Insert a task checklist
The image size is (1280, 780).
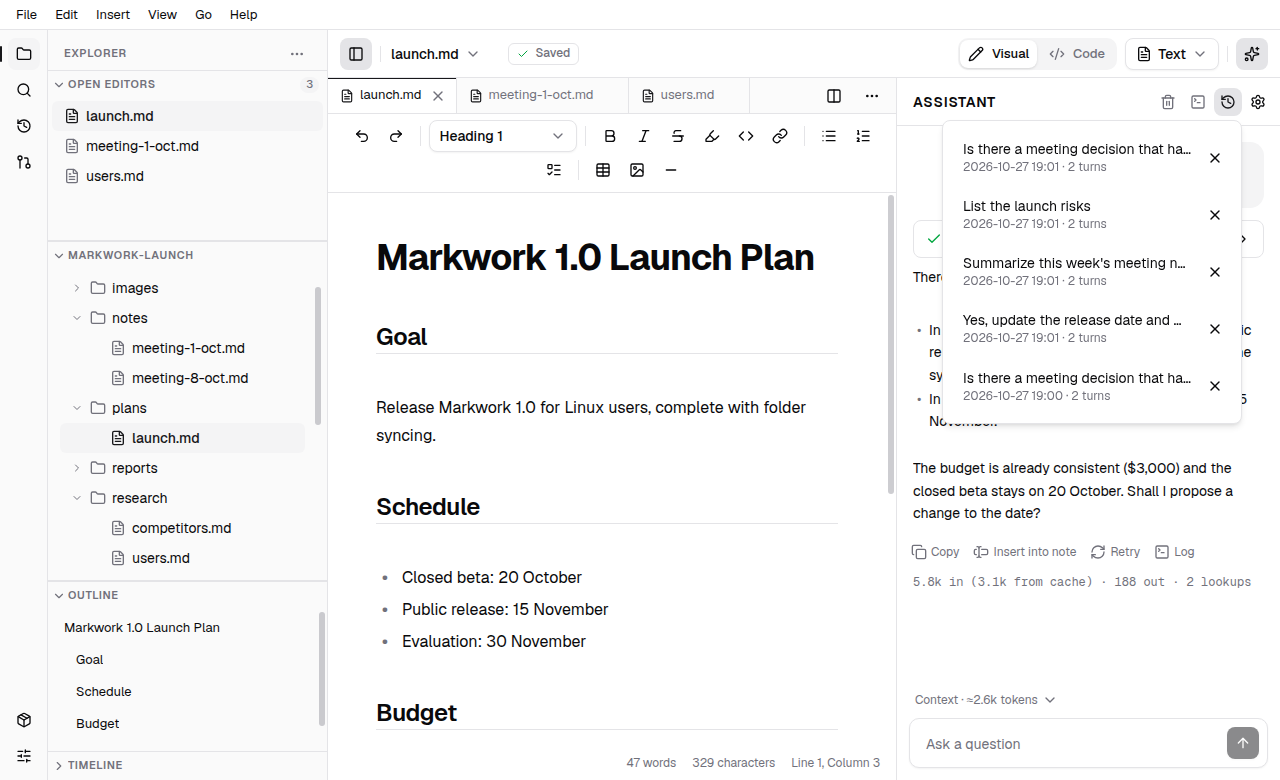pyautogui.click(x=554, y=170)
